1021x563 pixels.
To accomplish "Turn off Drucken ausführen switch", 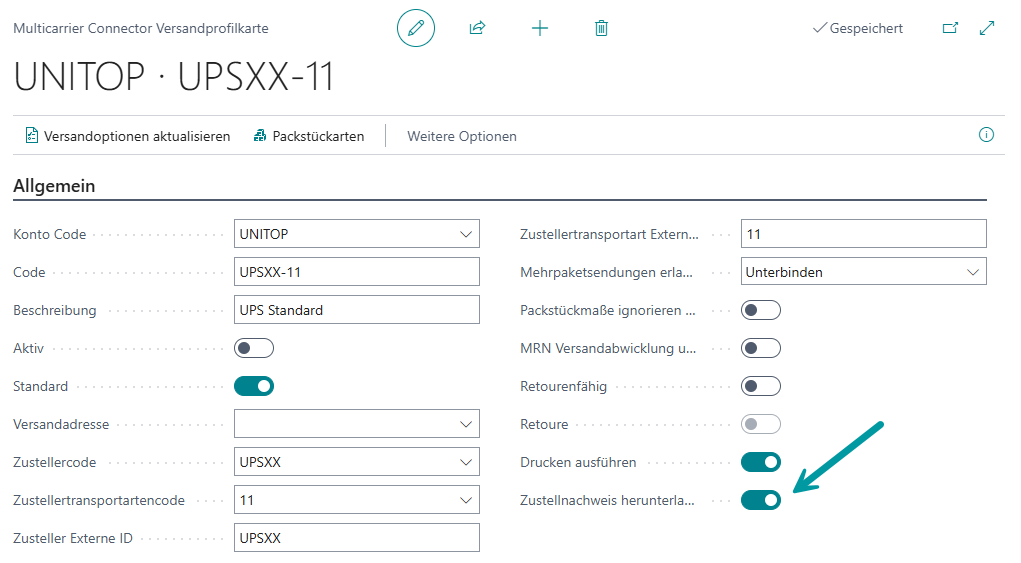I will [760, 462].
